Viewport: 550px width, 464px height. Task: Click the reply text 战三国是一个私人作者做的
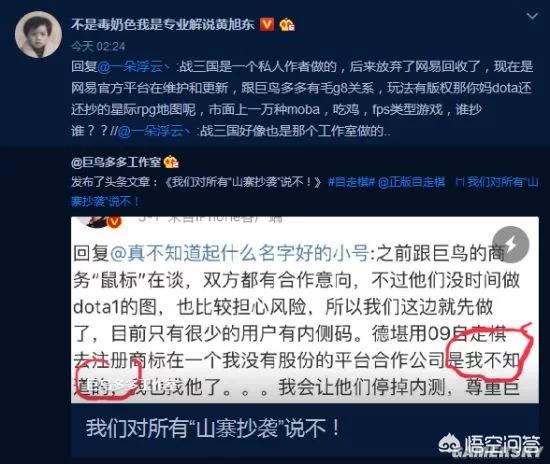click(x=258, y=67)
